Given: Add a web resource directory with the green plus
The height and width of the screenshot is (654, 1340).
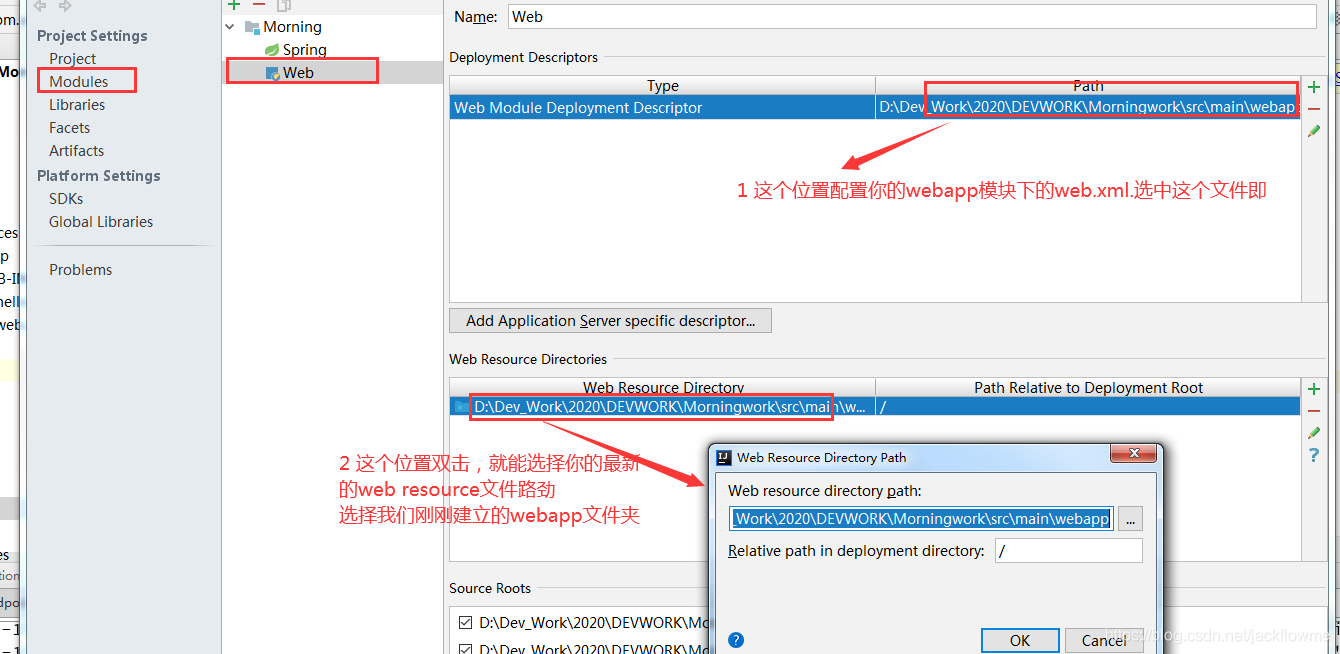Looking at the screenshot, I should 1314,389.
